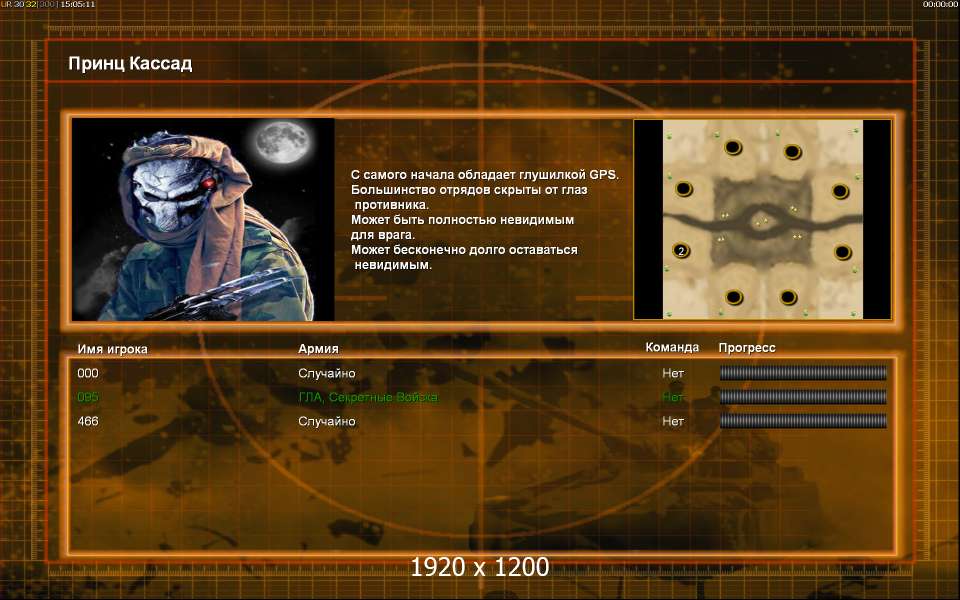Select player 095 highlighted in green
This screenshot has height=600, width=960.
88,397
